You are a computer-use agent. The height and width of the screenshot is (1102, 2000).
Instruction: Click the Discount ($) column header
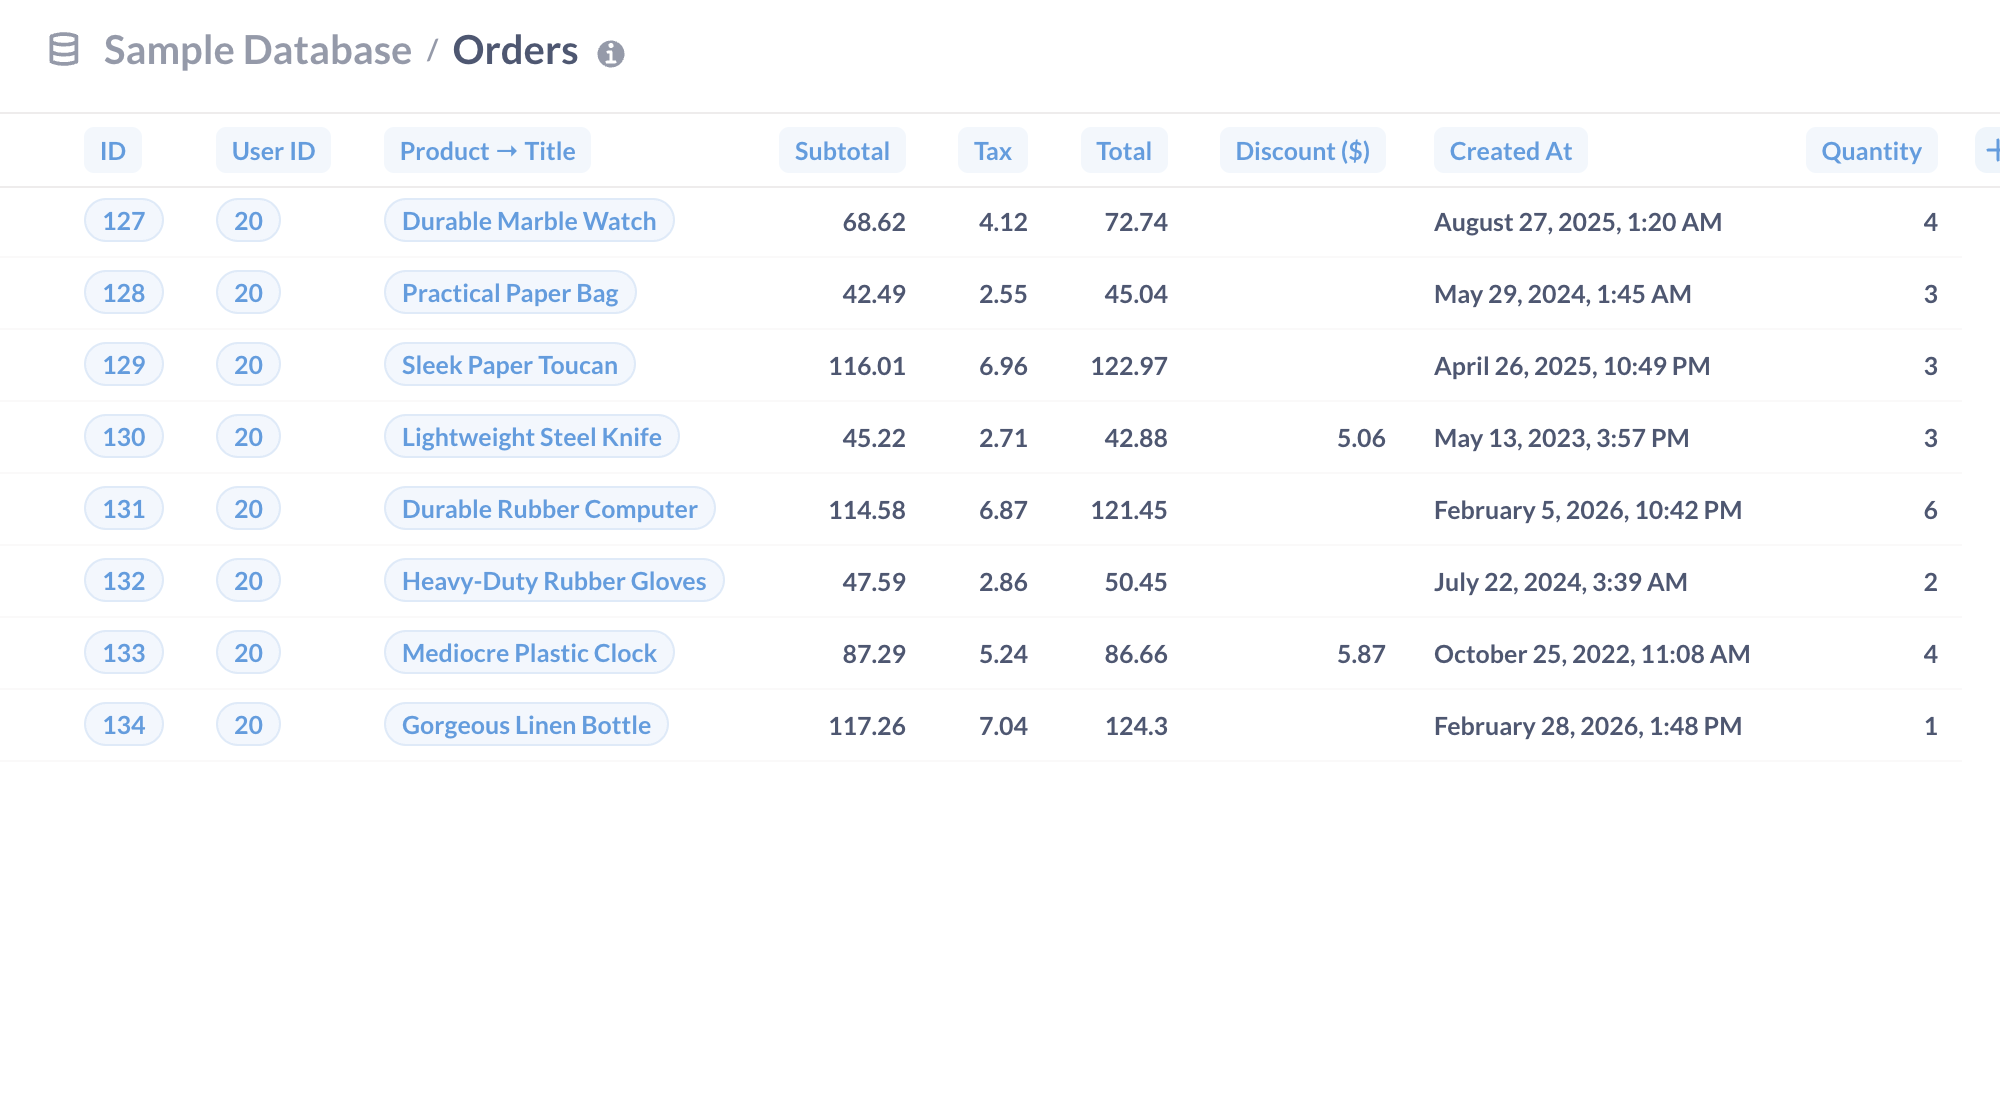click(1302, 151)
